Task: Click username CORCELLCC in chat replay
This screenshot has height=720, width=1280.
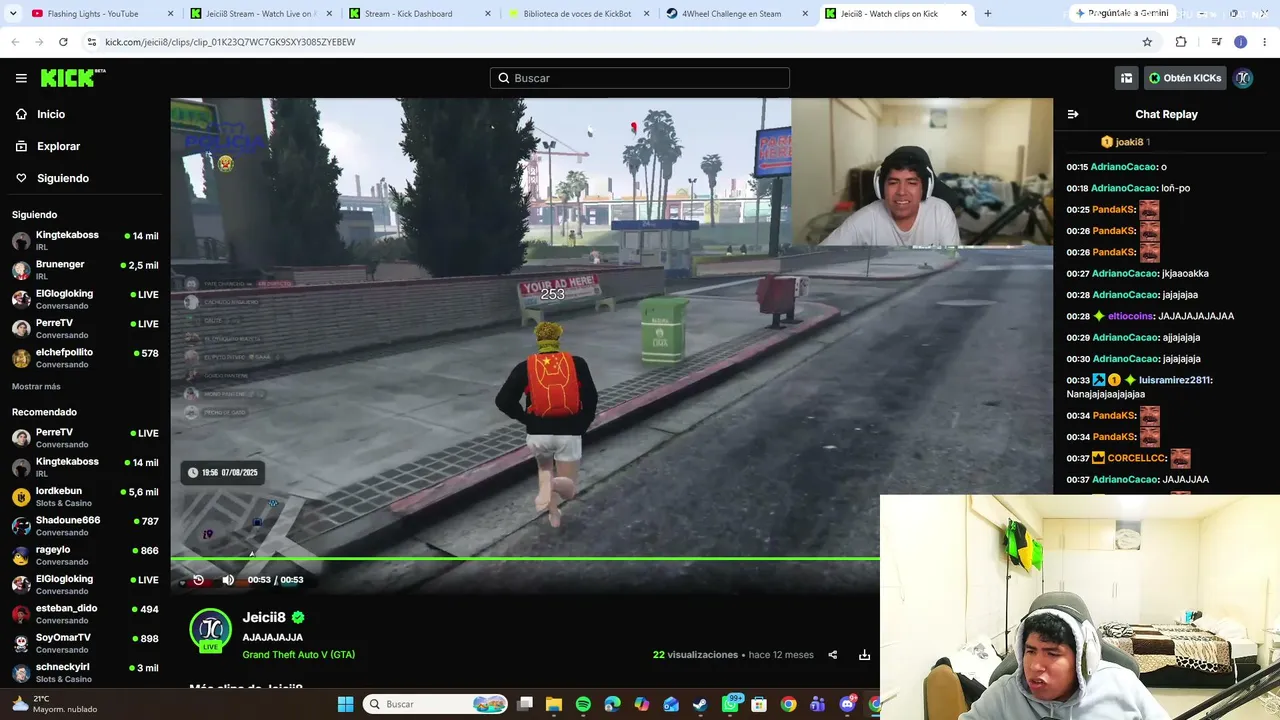Action: (x=1136, y=458)
